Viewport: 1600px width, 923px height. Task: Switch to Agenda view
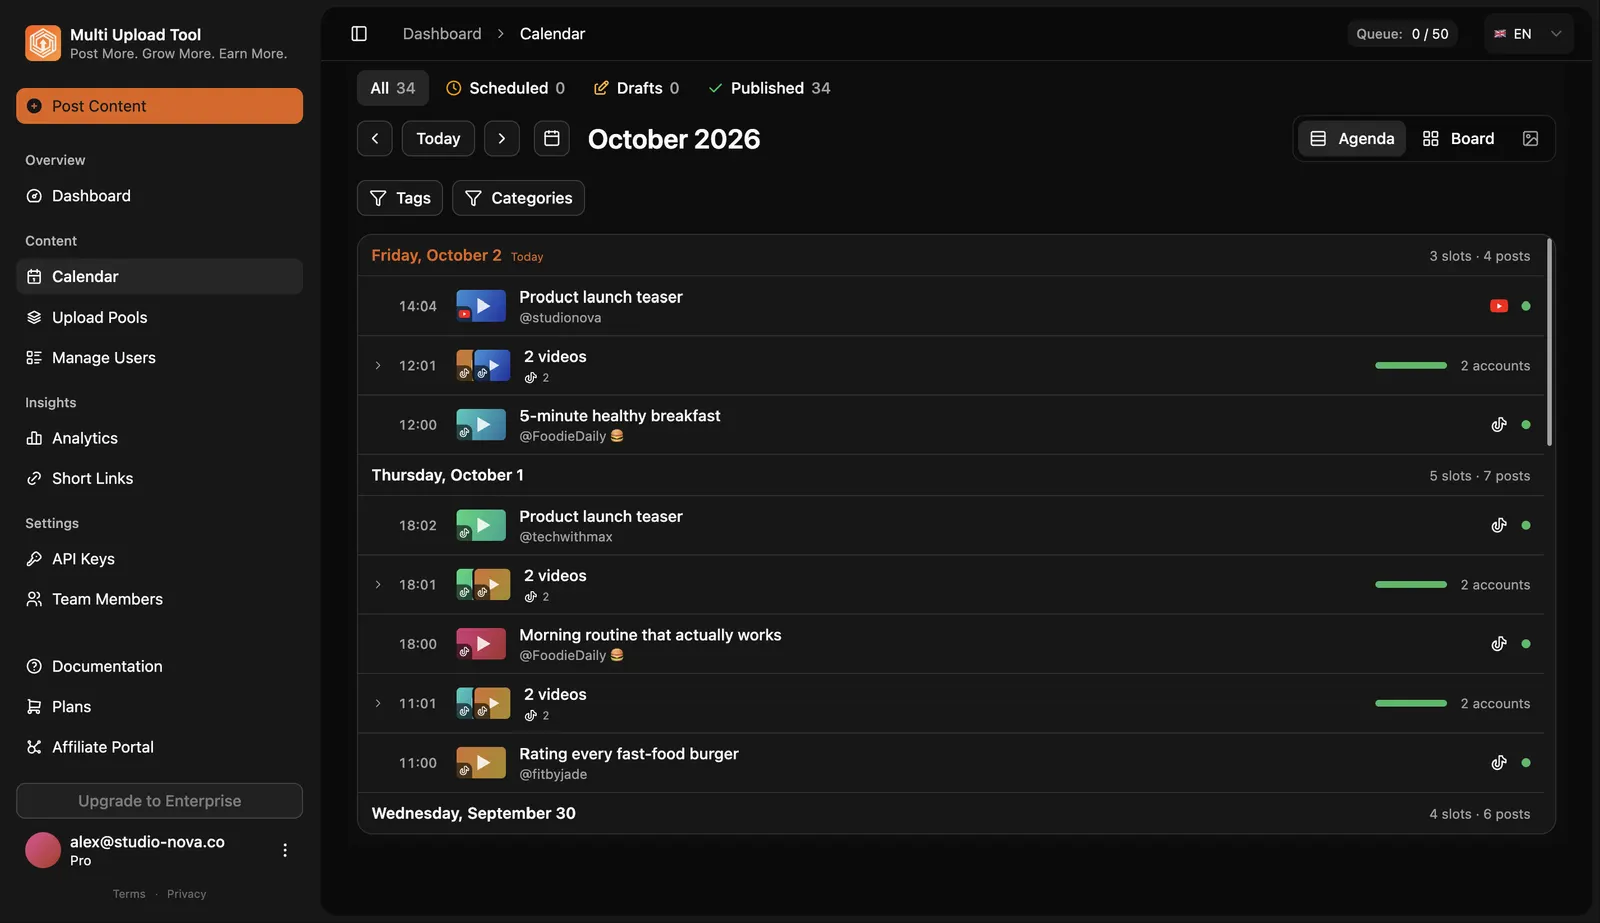click(1352, 139)
